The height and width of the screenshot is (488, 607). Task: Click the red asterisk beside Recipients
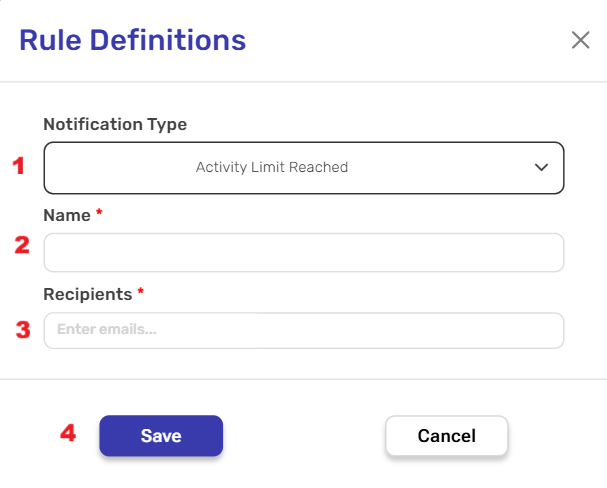pos(142,293)
